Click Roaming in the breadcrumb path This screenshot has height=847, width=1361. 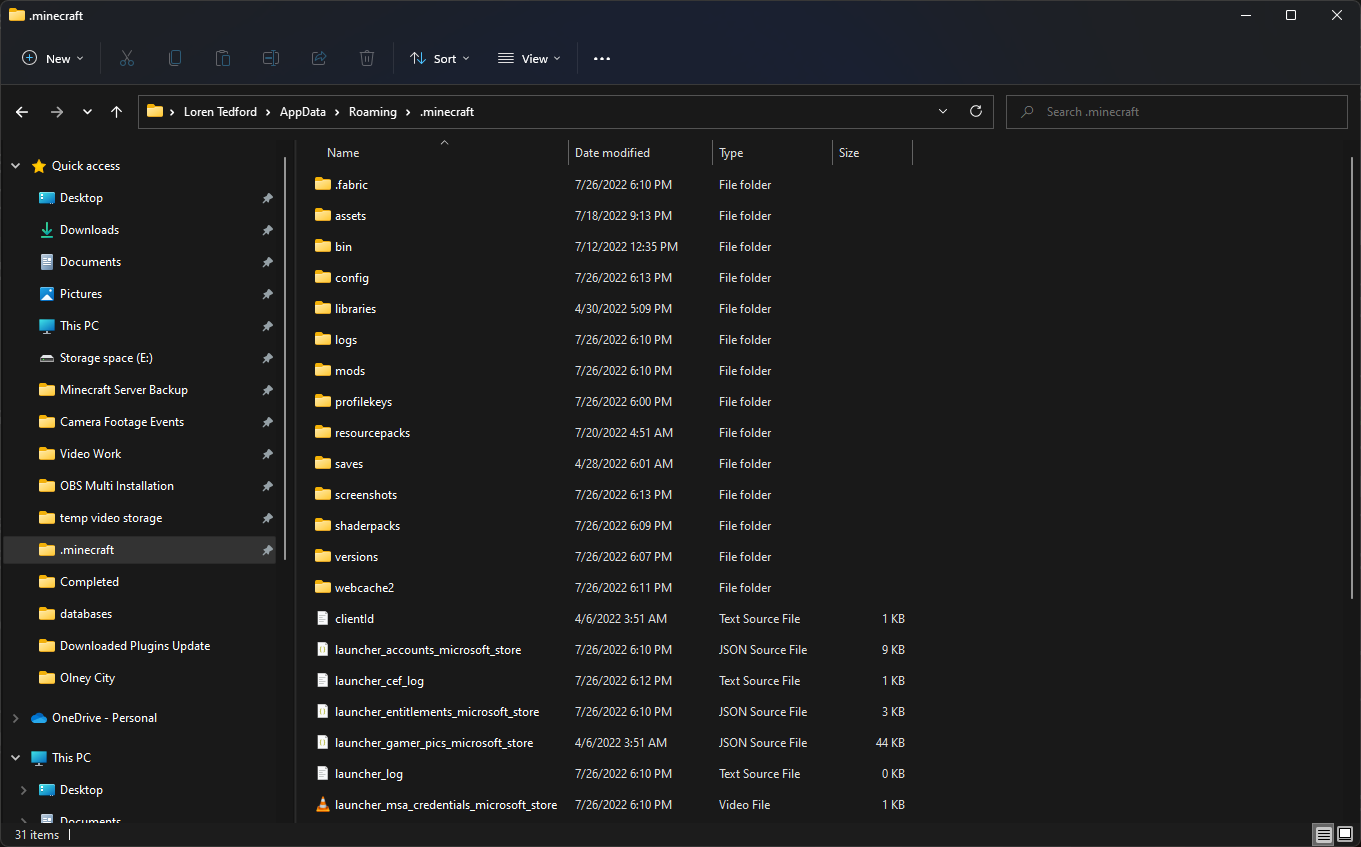point(373,112)
